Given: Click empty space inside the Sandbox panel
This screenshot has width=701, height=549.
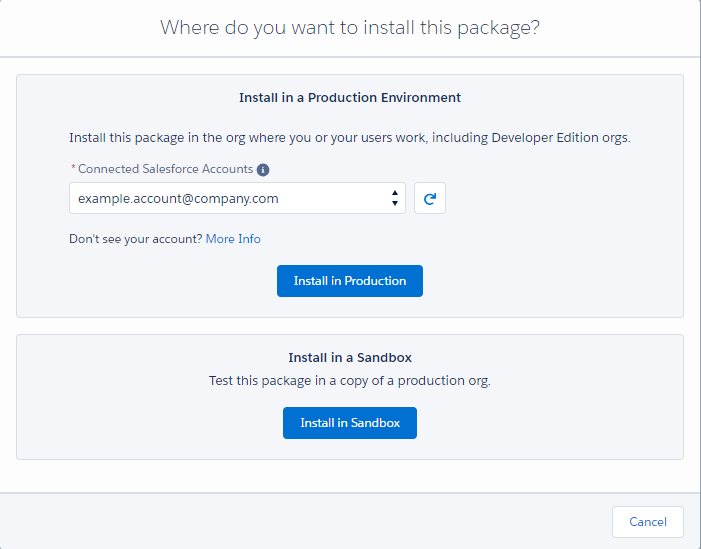Looking at the screenshot, I should (560, 420).
